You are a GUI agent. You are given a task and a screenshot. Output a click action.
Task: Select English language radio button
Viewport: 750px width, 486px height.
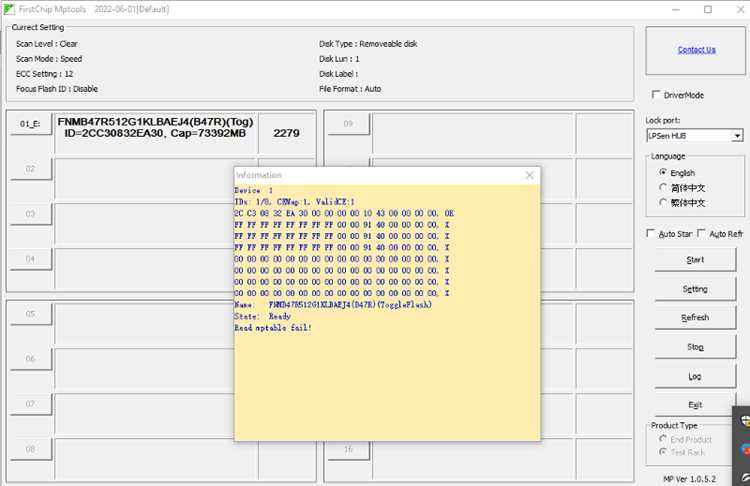[663, 172]
